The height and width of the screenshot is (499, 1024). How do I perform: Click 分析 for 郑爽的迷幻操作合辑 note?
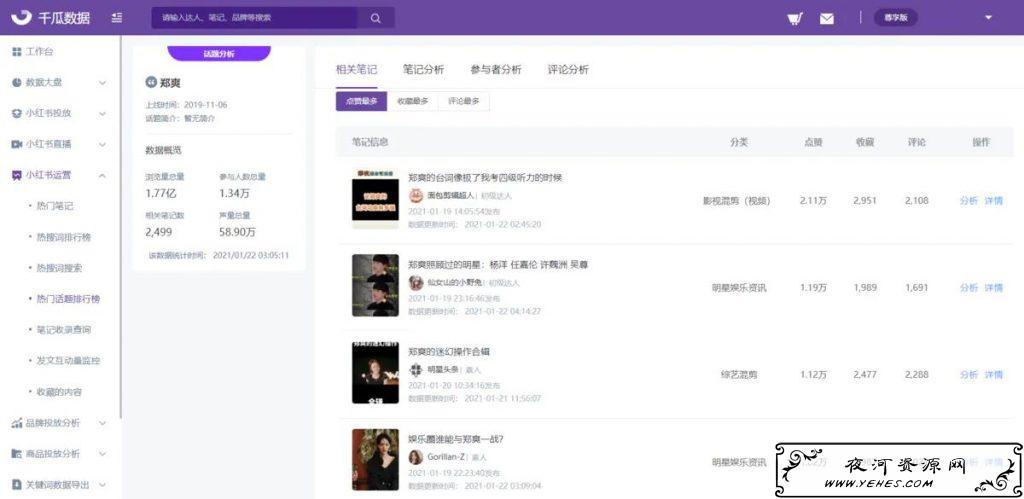pos(968,375)
